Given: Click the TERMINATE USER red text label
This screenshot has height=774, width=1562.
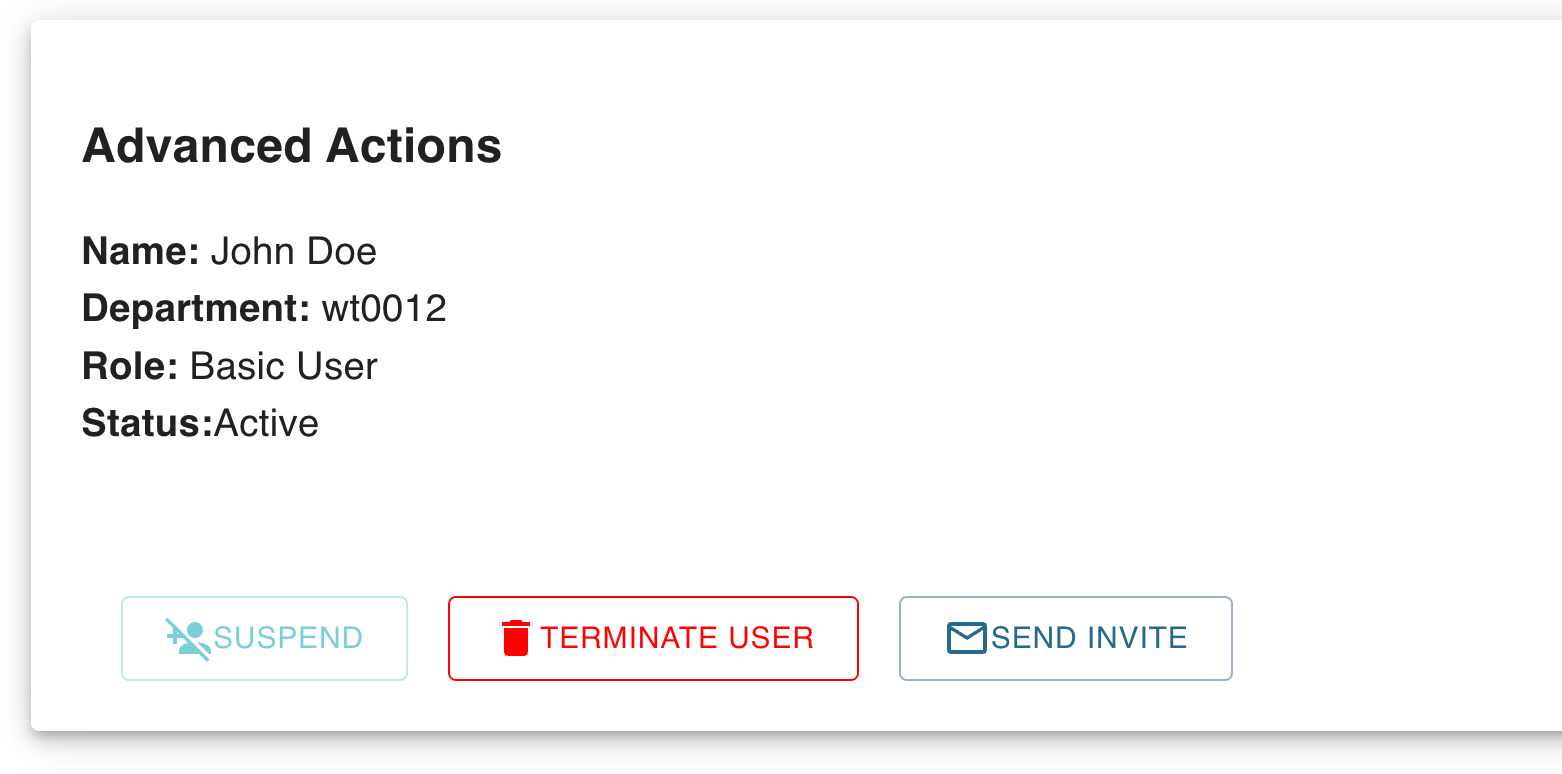Looking at the screenshot, I should click(x=676, y=638).
